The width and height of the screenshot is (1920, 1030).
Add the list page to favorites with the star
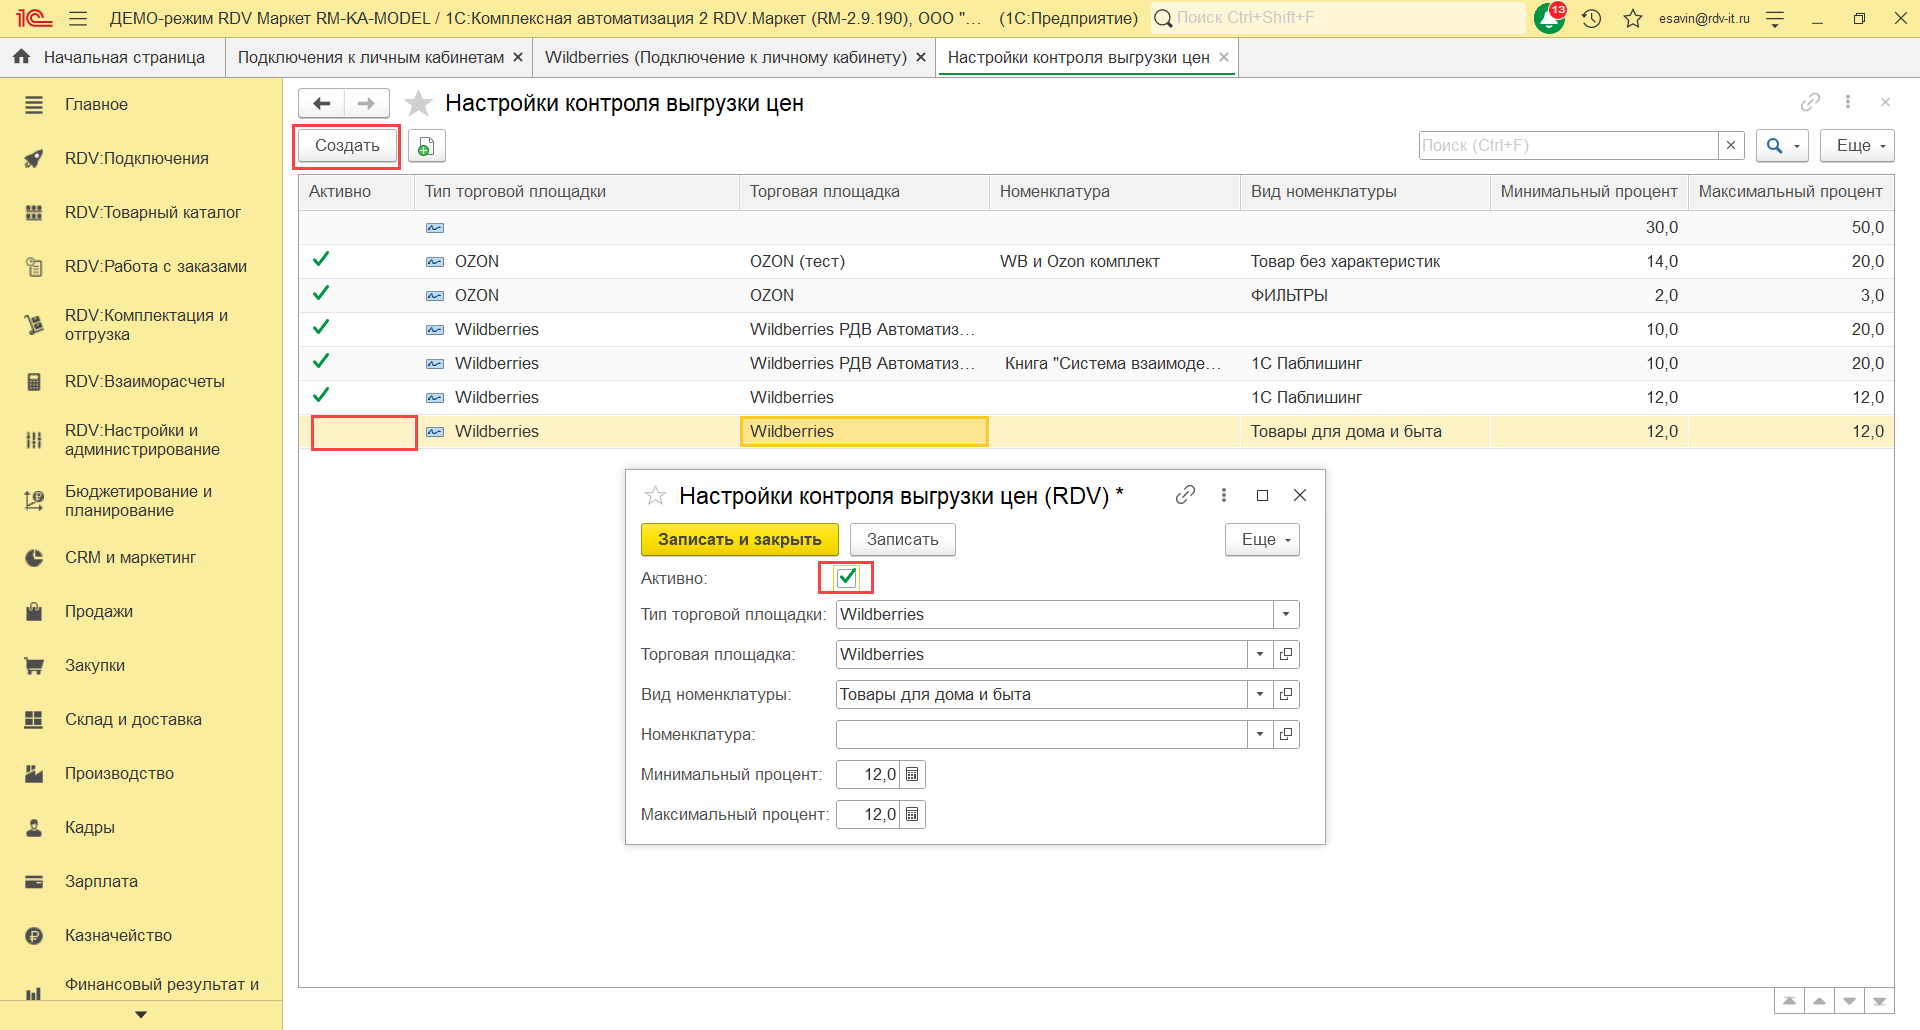click(418, 103)
